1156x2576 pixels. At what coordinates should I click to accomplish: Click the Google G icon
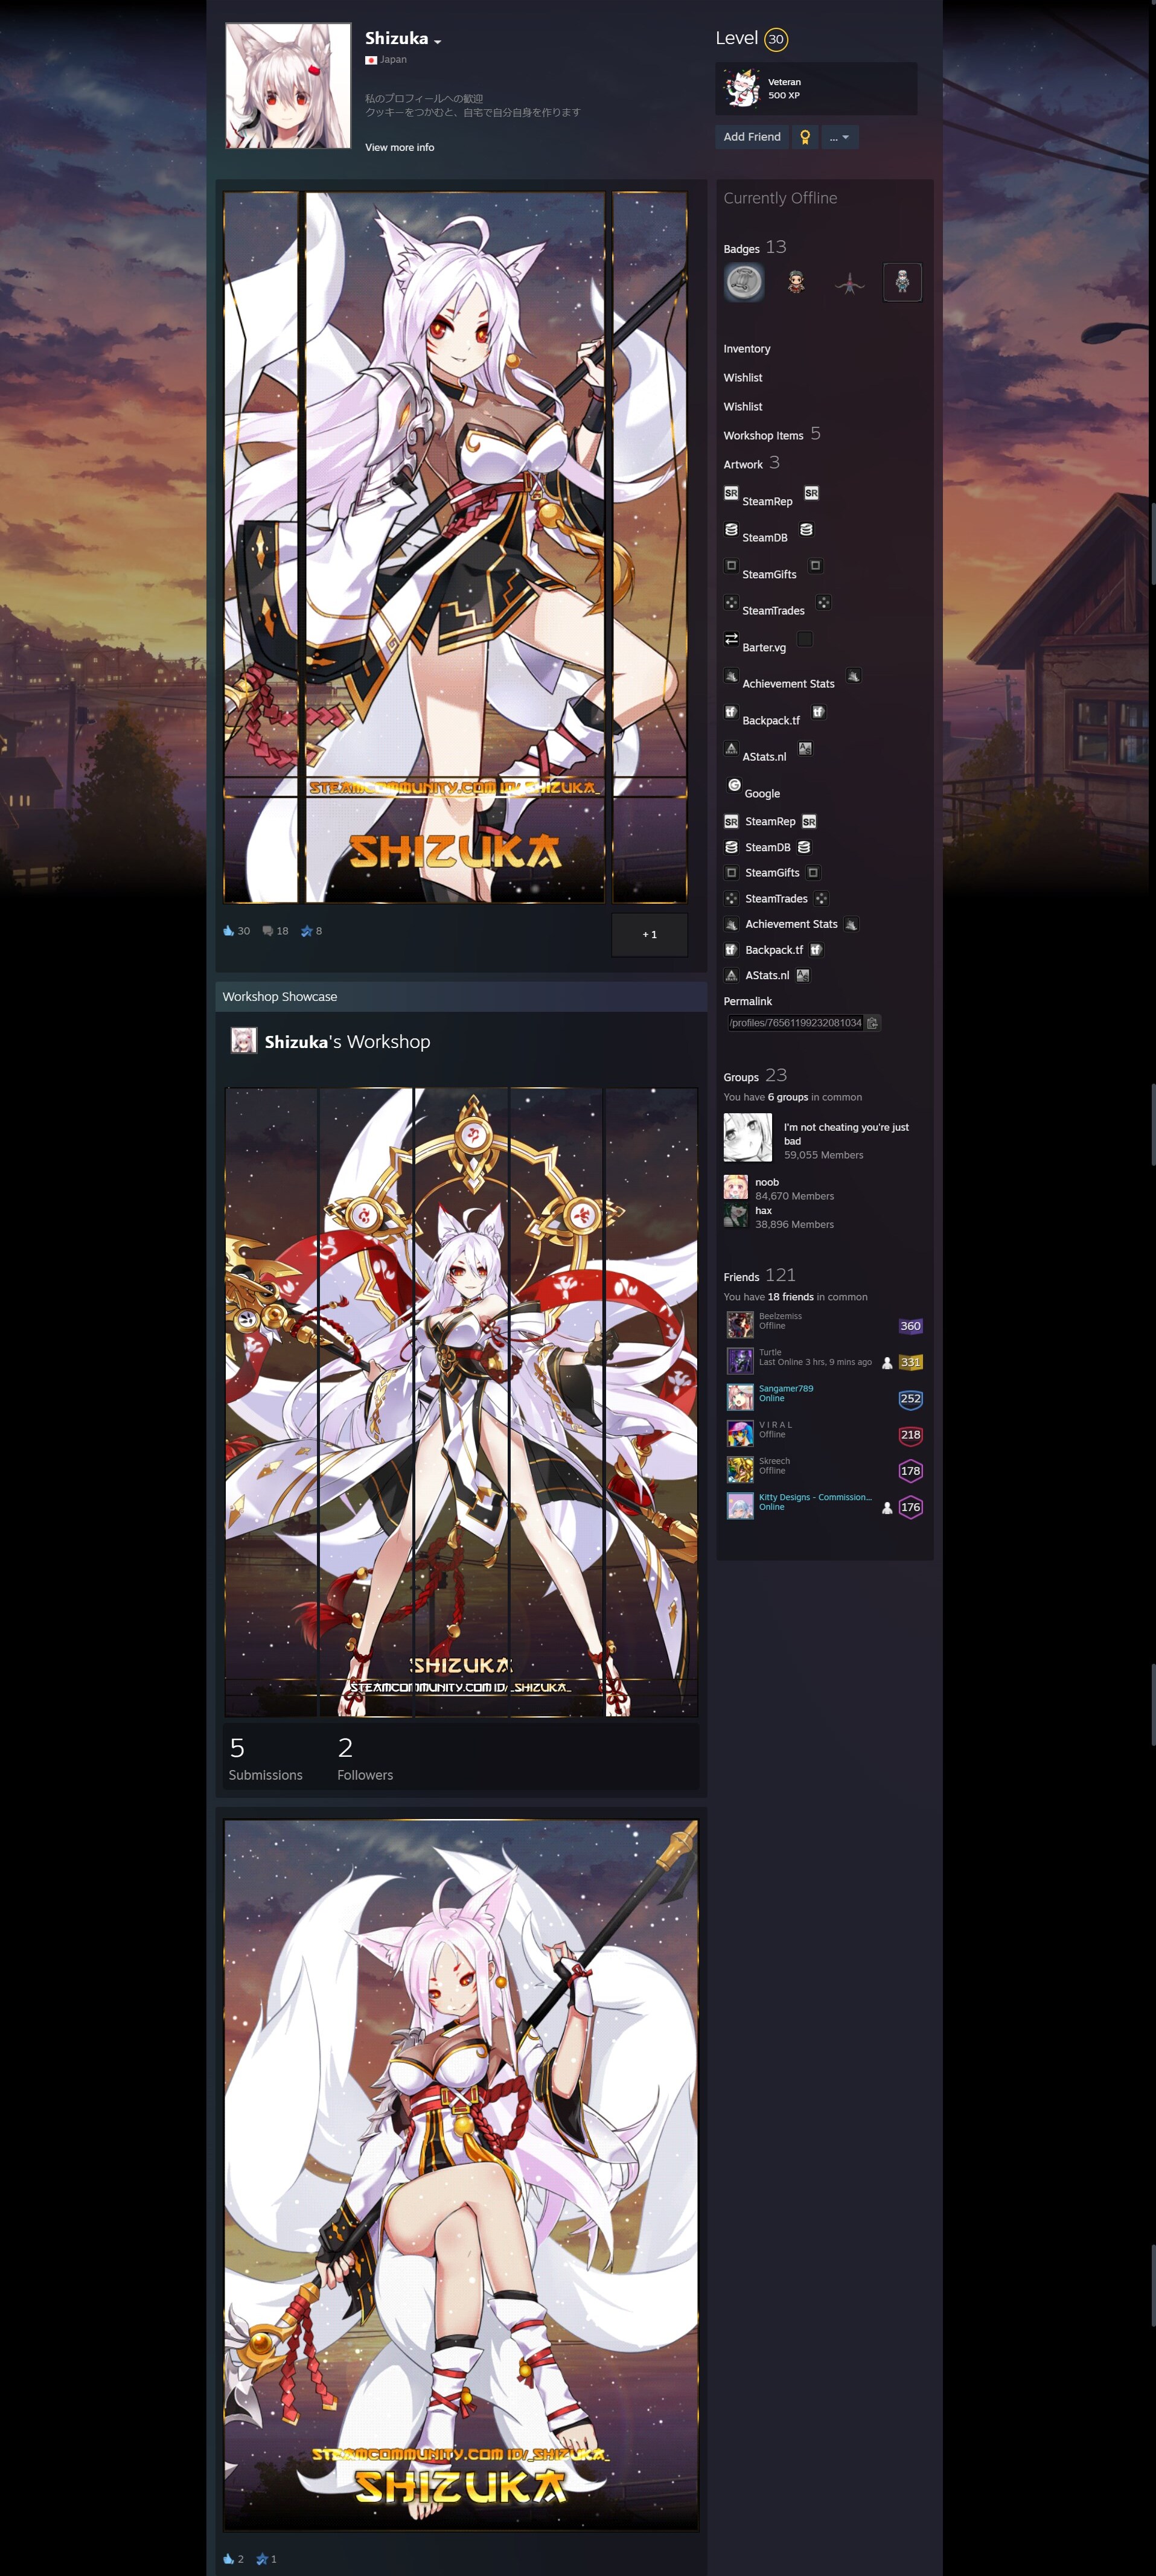(x=734, y=785)
